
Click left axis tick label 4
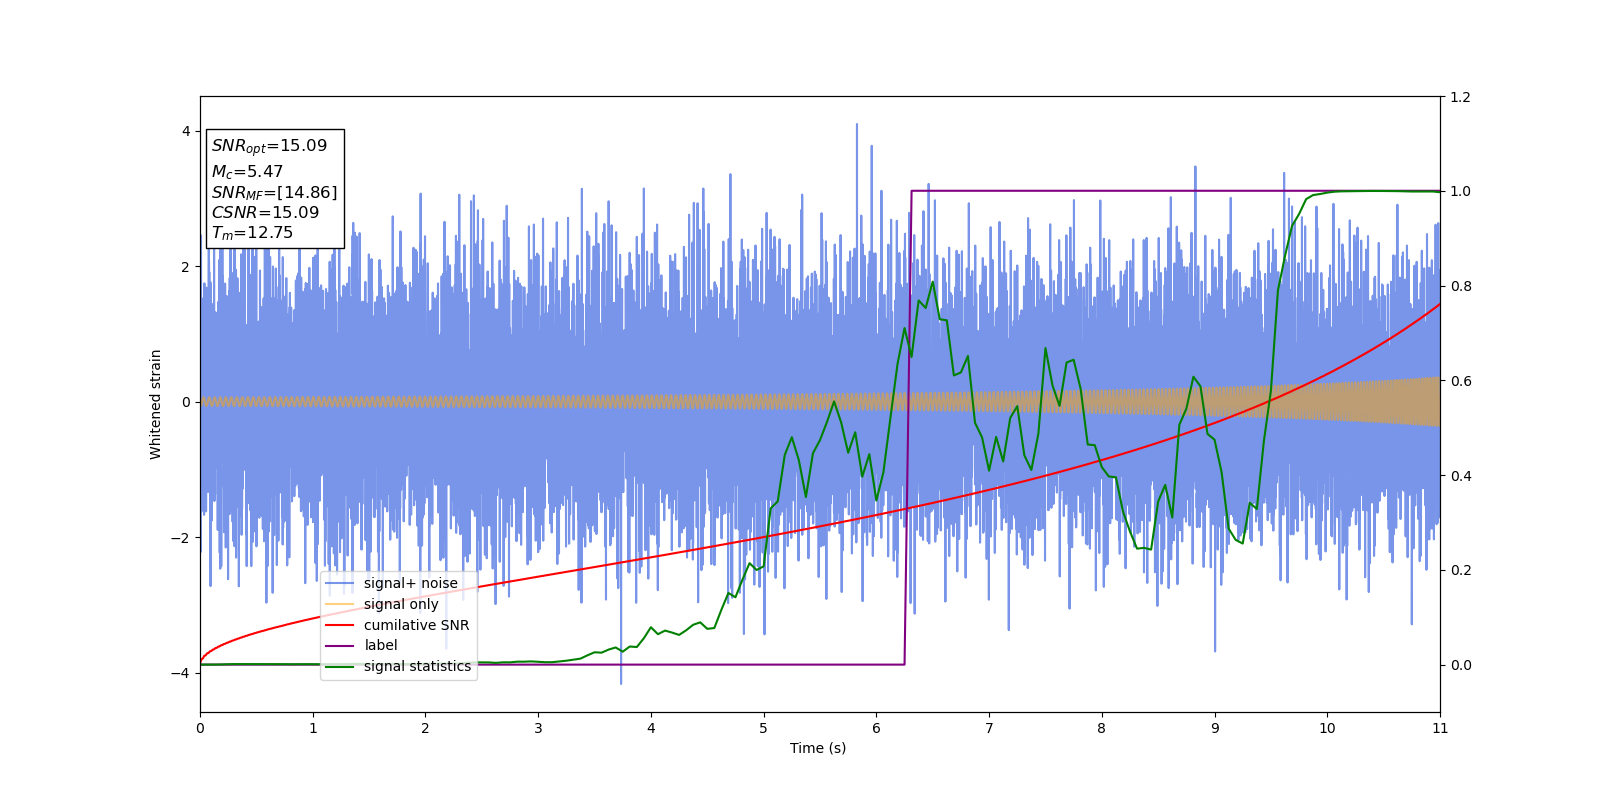(185, 131)
